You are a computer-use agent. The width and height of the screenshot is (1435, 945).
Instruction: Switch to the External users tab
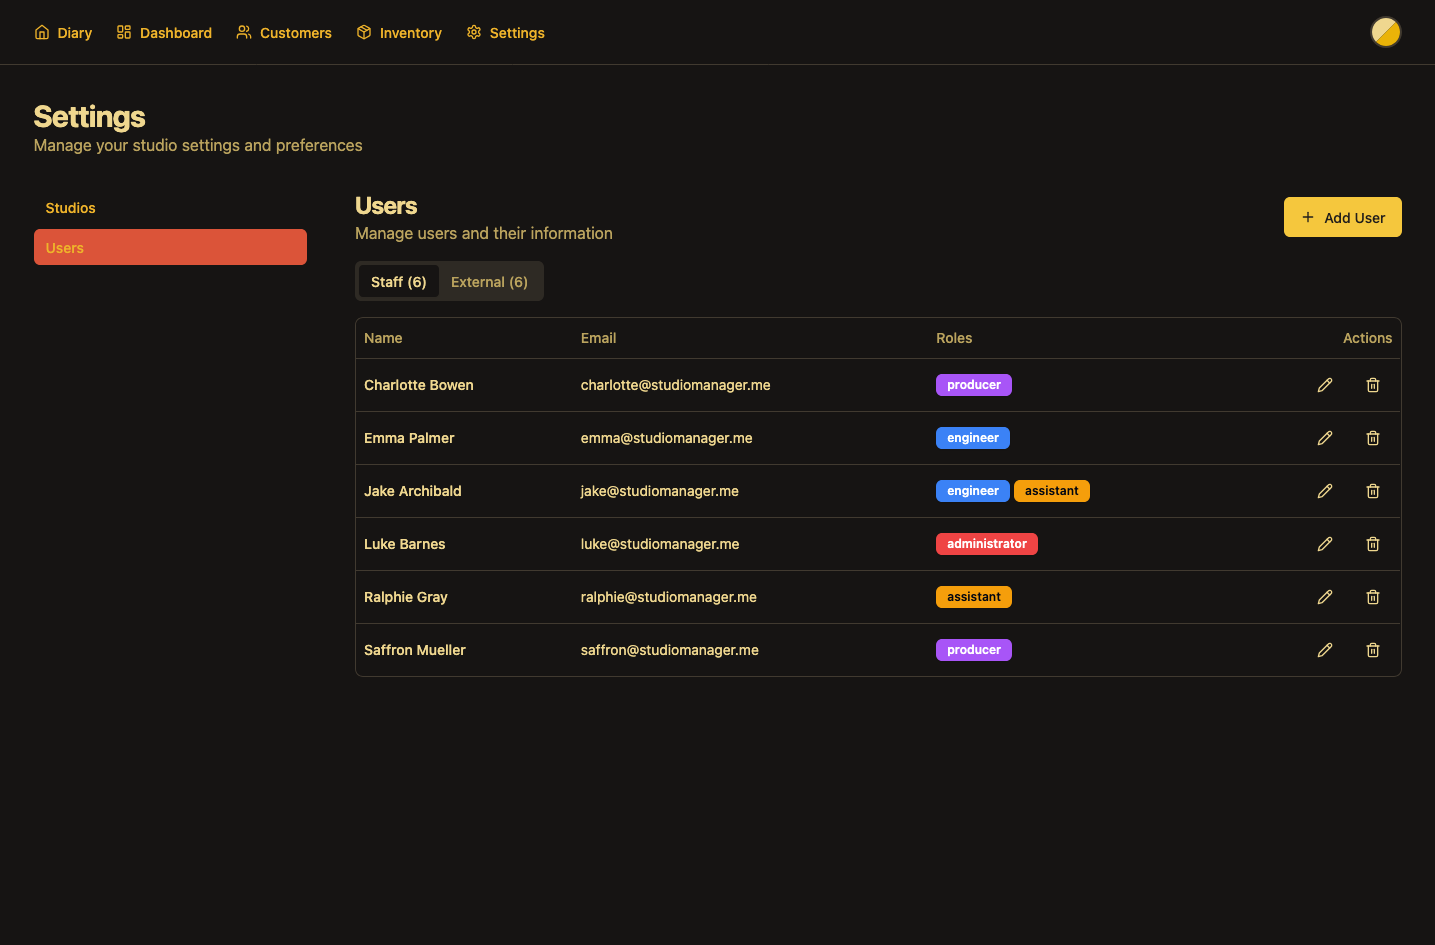tap(489, 281)
